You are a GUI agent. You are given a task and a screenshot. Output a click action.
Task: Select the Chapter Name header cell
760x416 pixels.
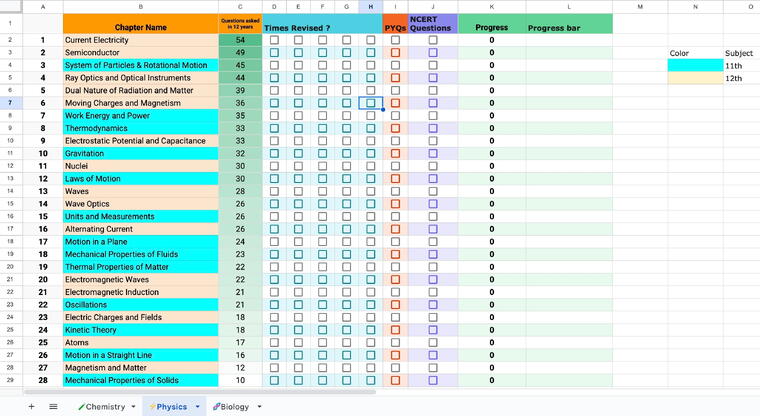(141, 27)
